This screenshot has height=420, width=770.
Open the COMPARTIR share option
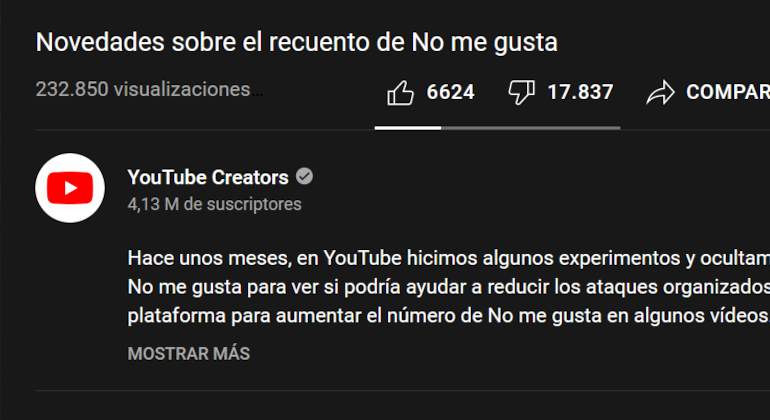point(728,92)
